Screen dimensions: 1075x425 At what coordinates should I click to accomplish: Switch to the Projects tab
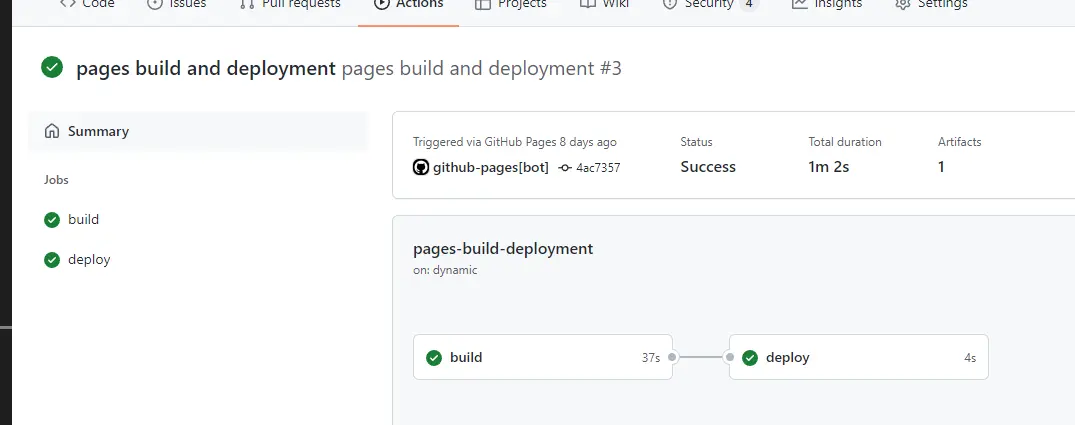coord(510,5)
